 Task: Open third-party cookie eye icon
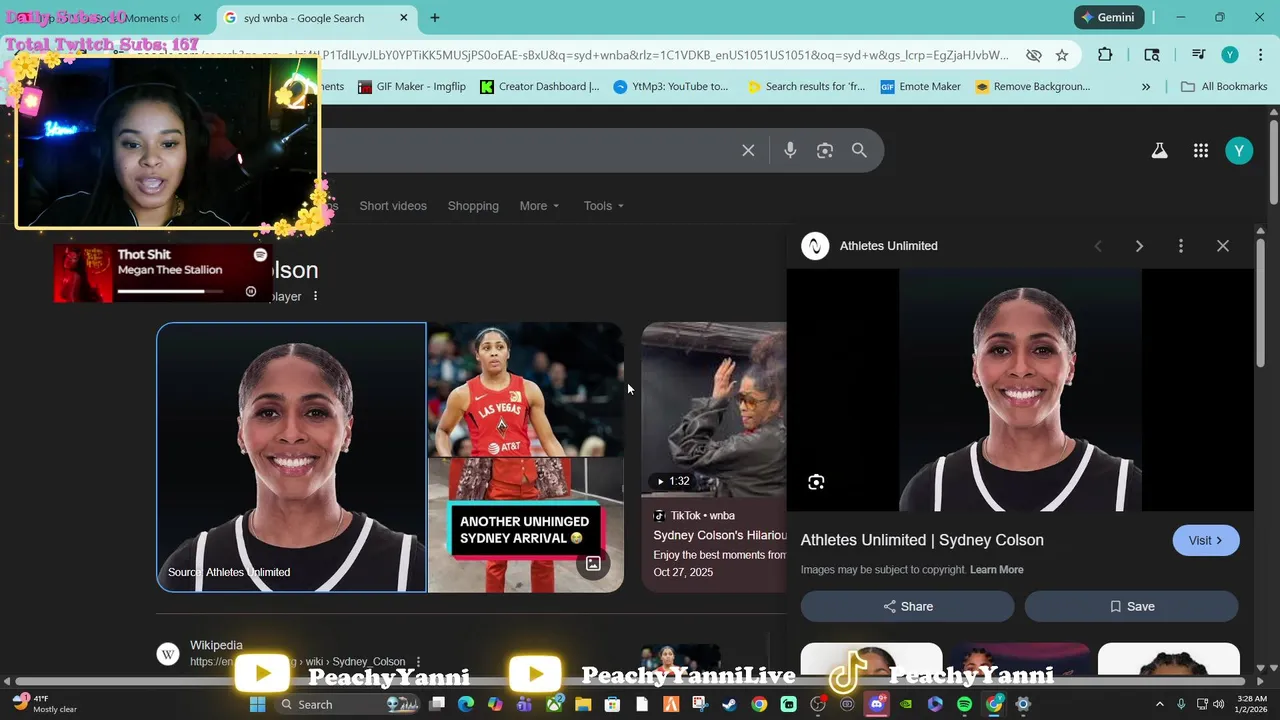(x=1034, y=55)
